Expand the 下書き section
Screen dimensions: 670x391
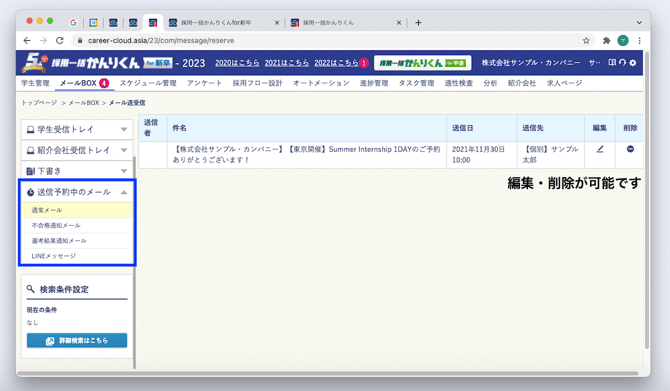point(77,171)
